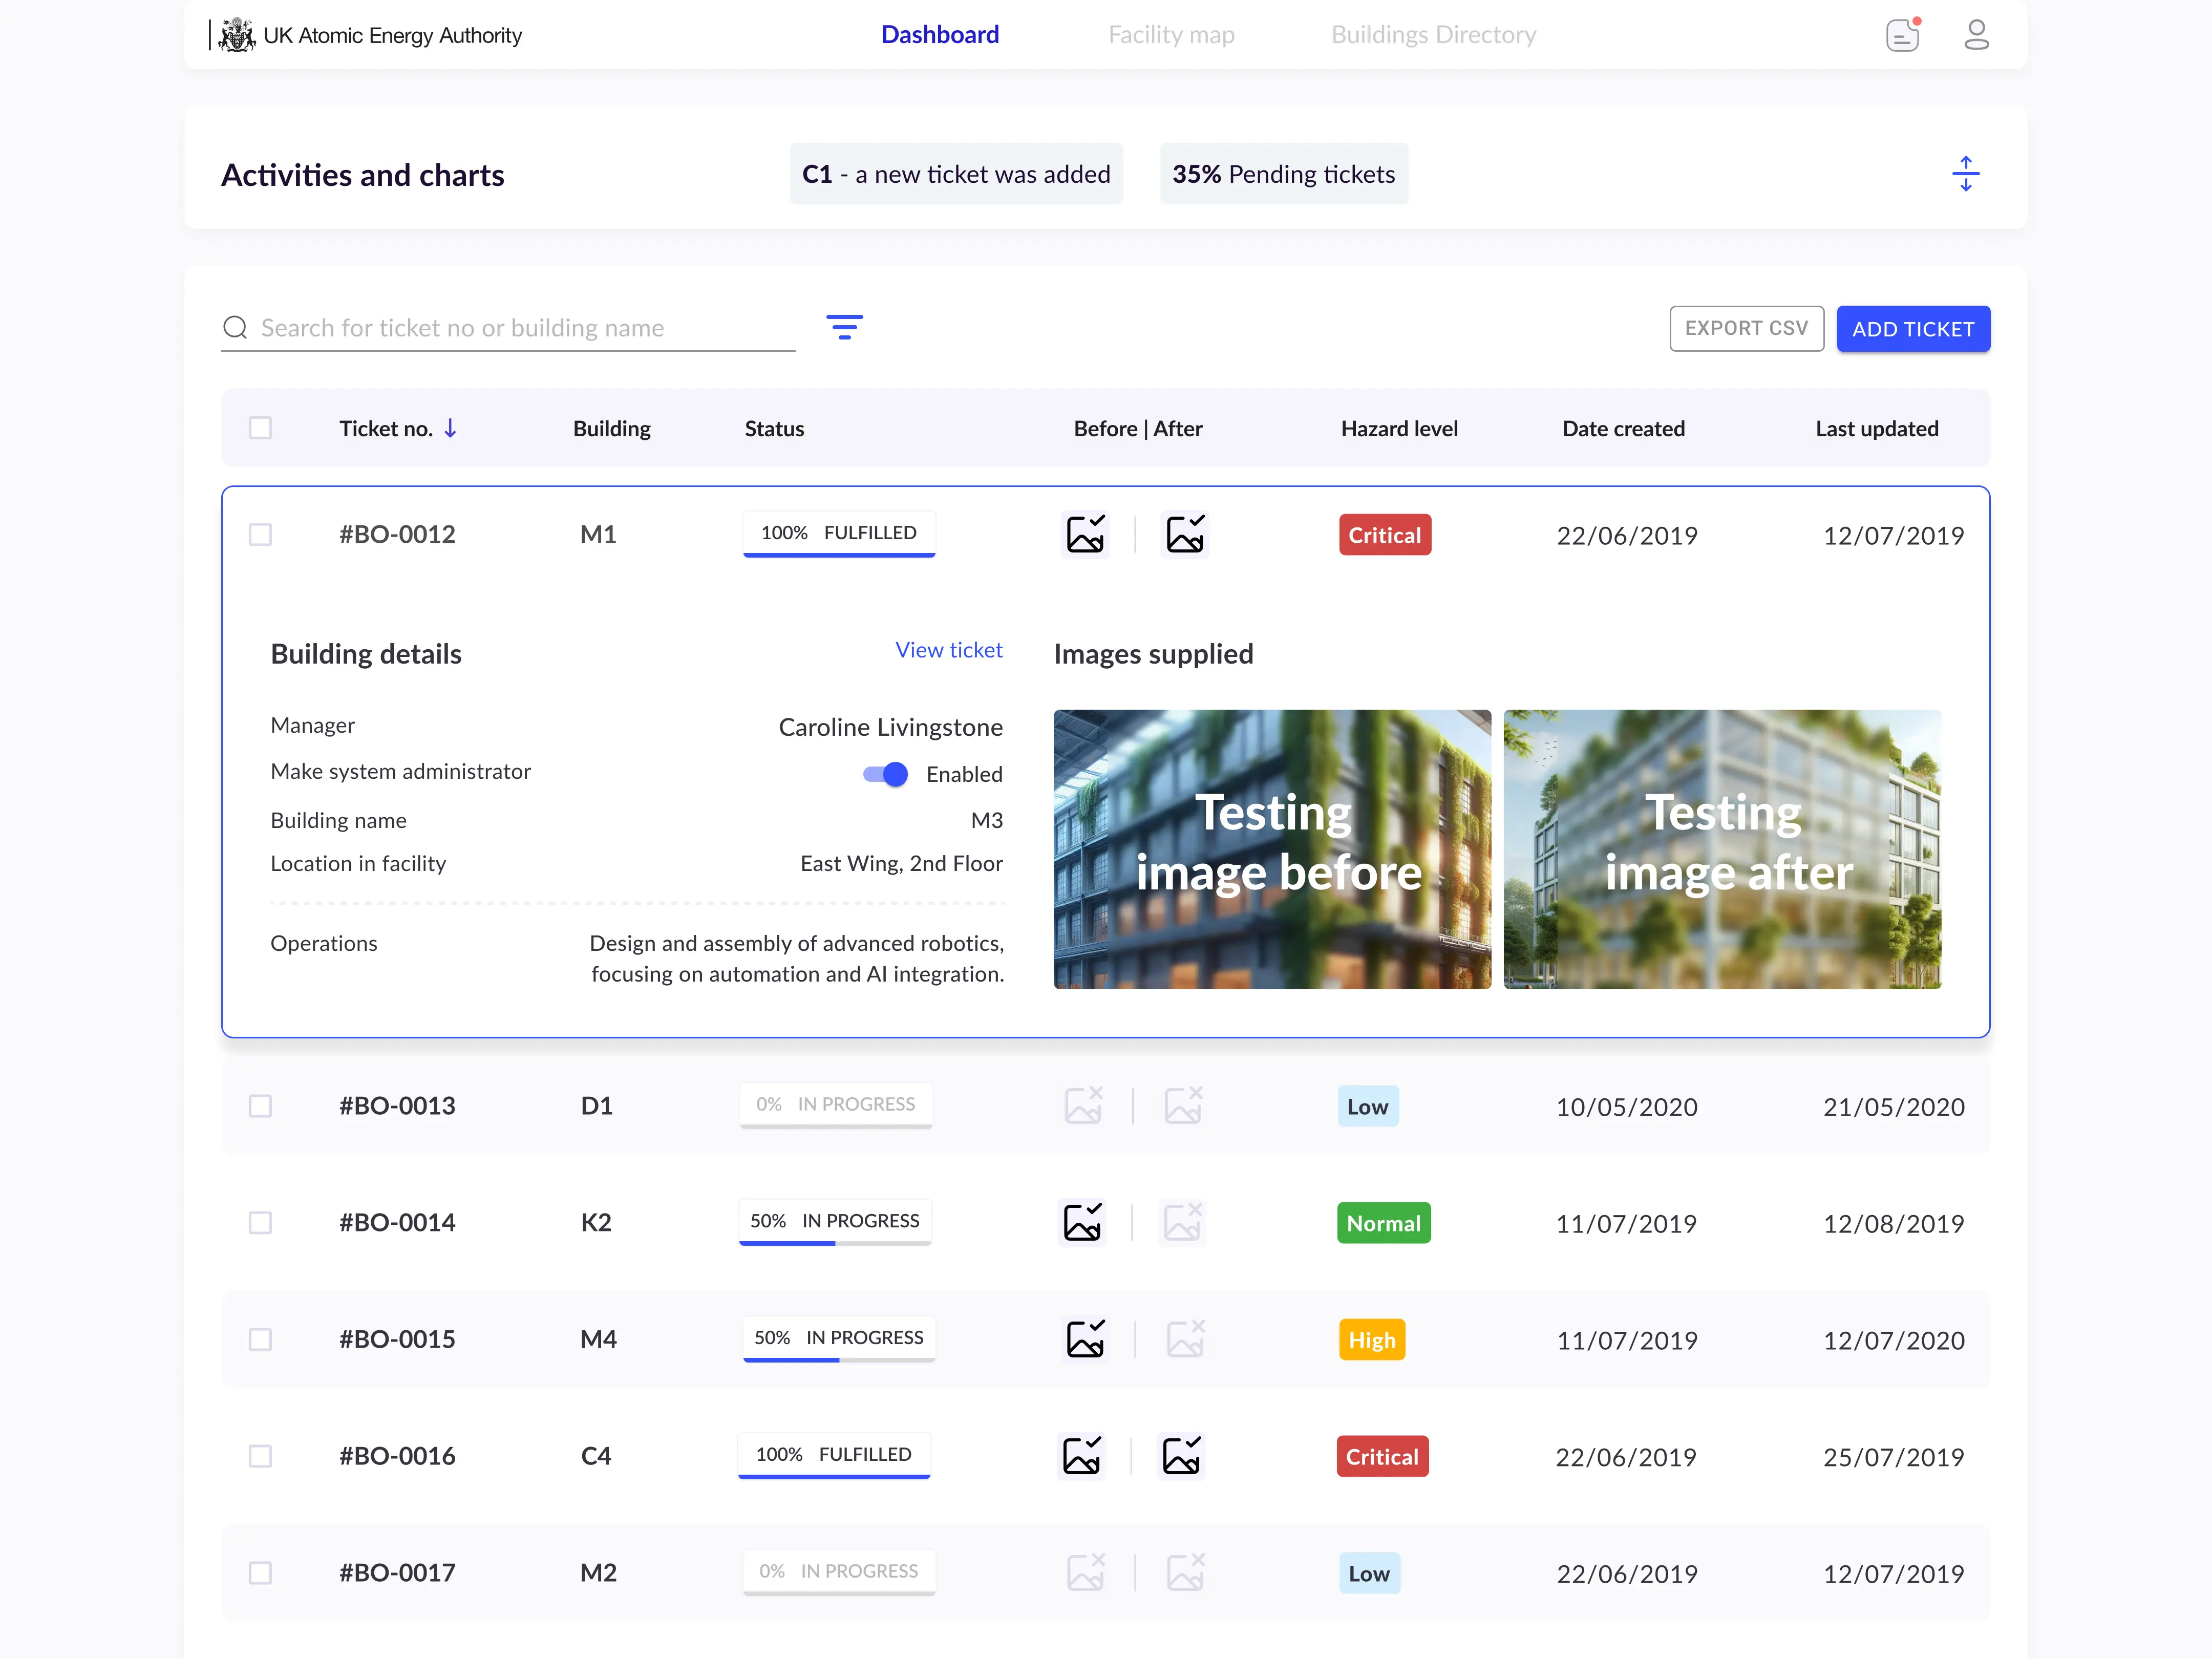Click the UK Atomic Energy Authority logo
The height and width of the screenshot is (1659, 2212).
[x=237, y=34]
